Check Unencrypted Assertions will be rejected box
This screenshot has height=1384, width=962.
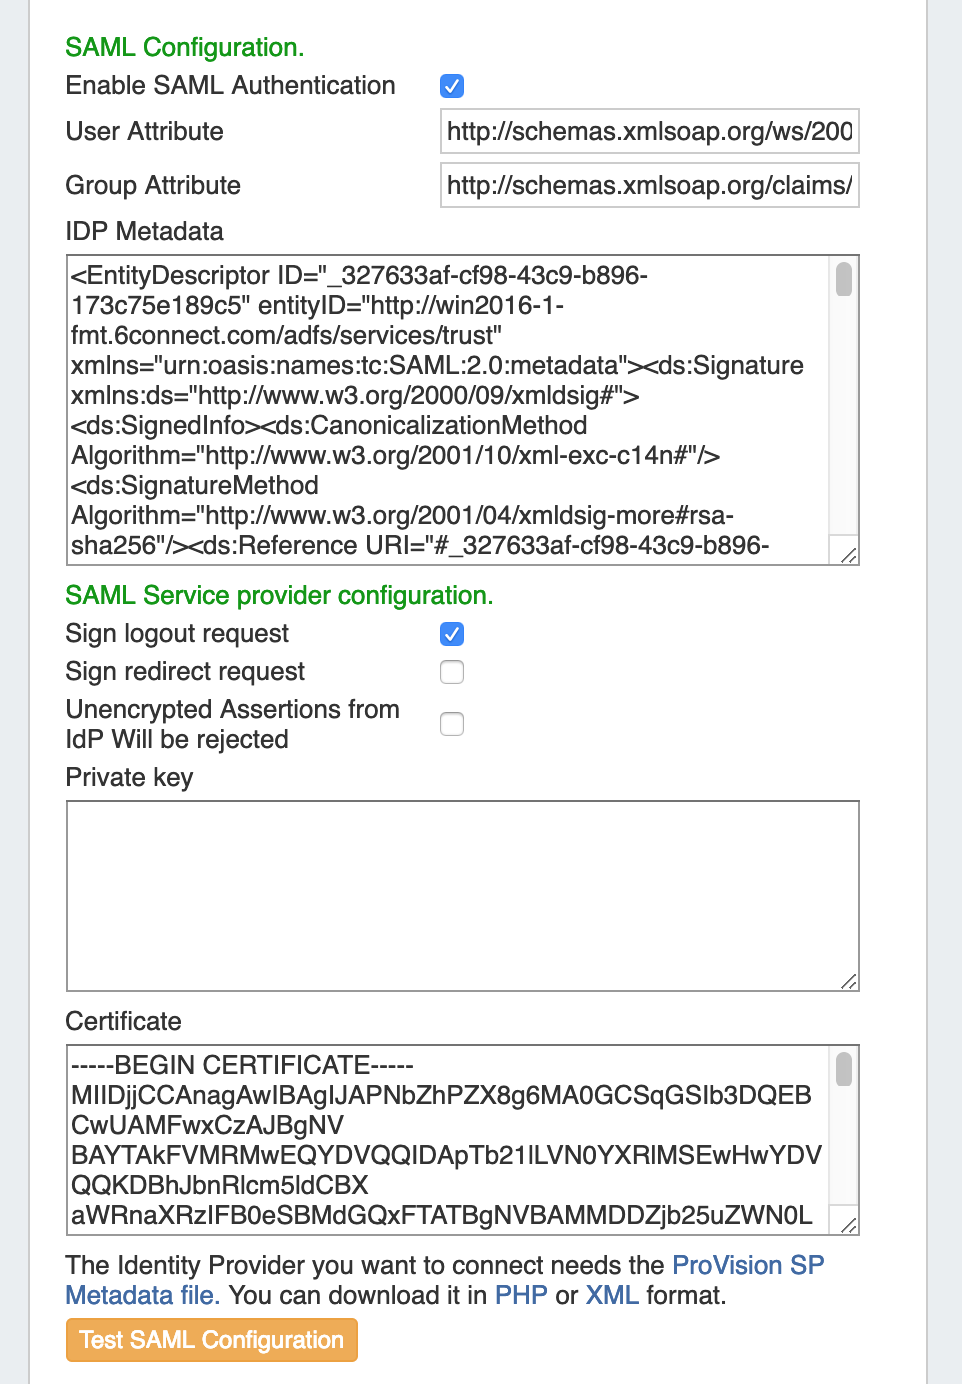pyautogui.click(x=452, y=724)
